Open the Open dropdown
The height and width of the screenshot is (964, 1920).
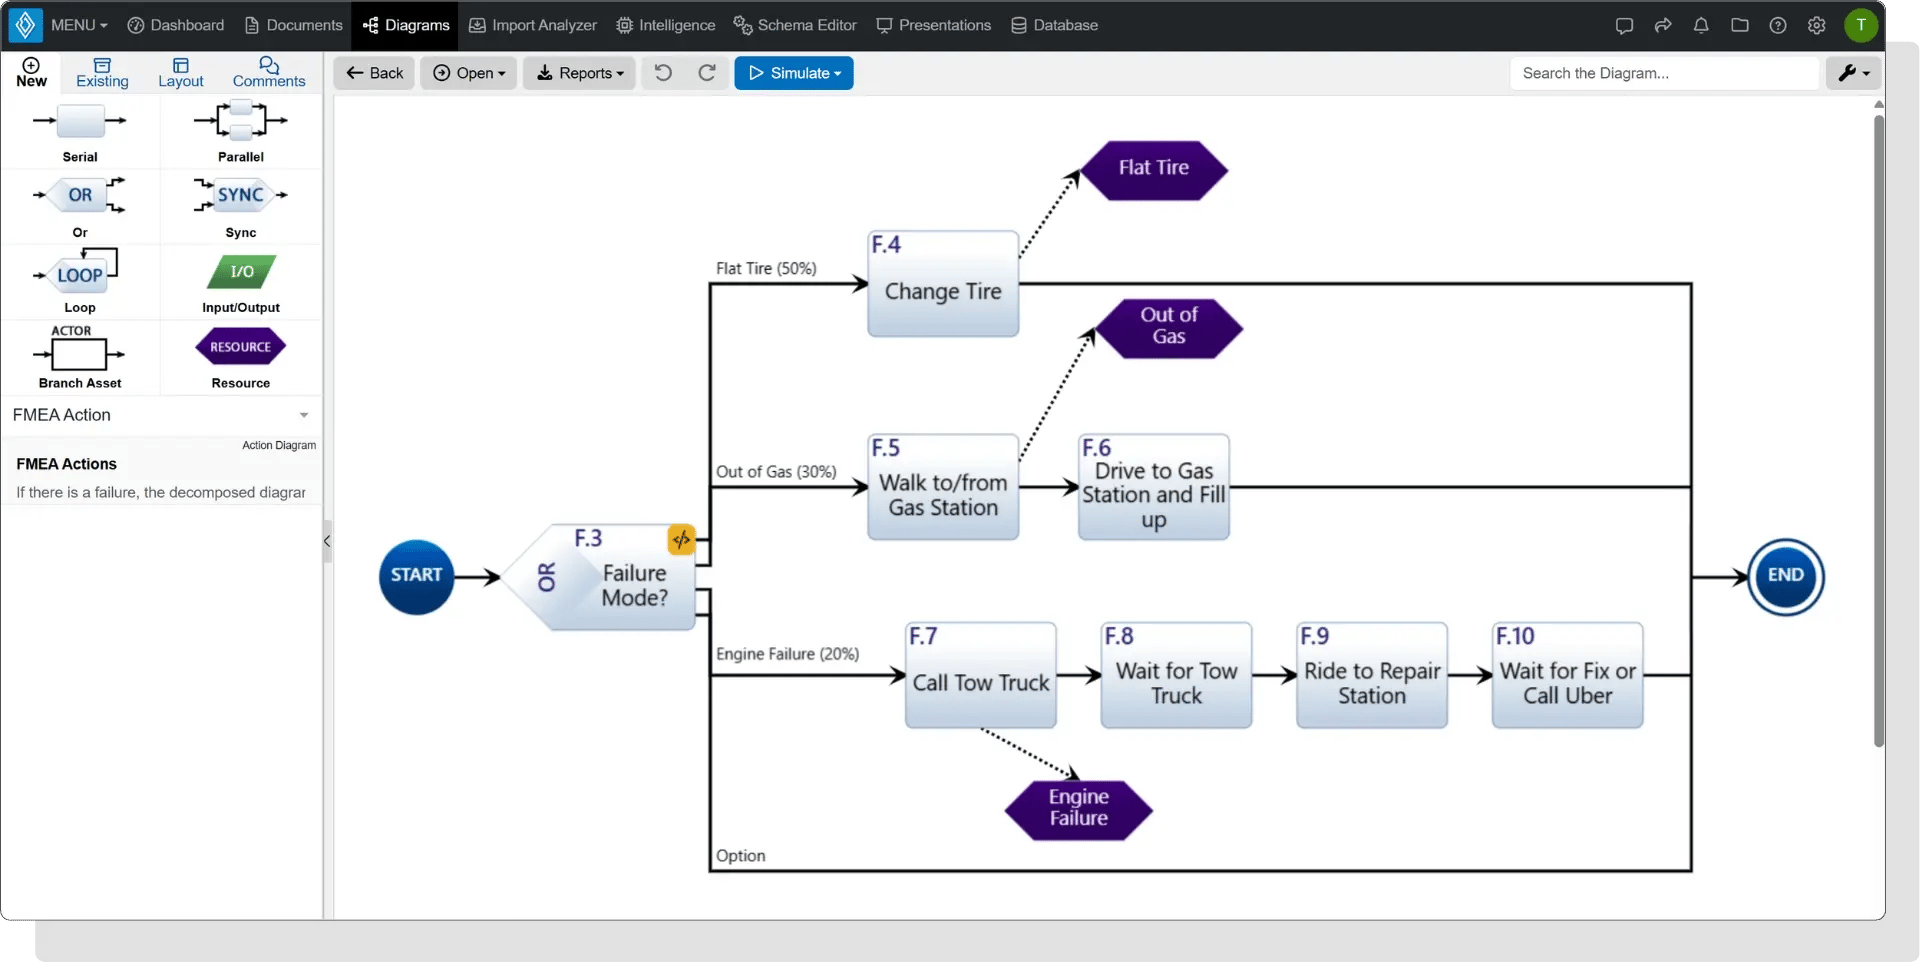[x=468, y=73]
